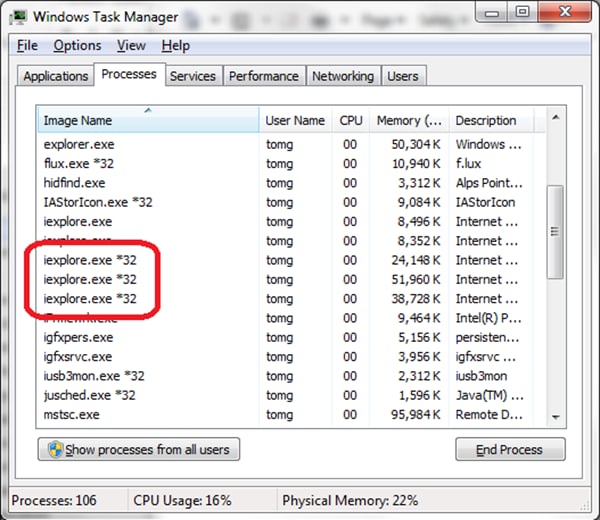Maximize the Task Manager window

click(522, 12)
